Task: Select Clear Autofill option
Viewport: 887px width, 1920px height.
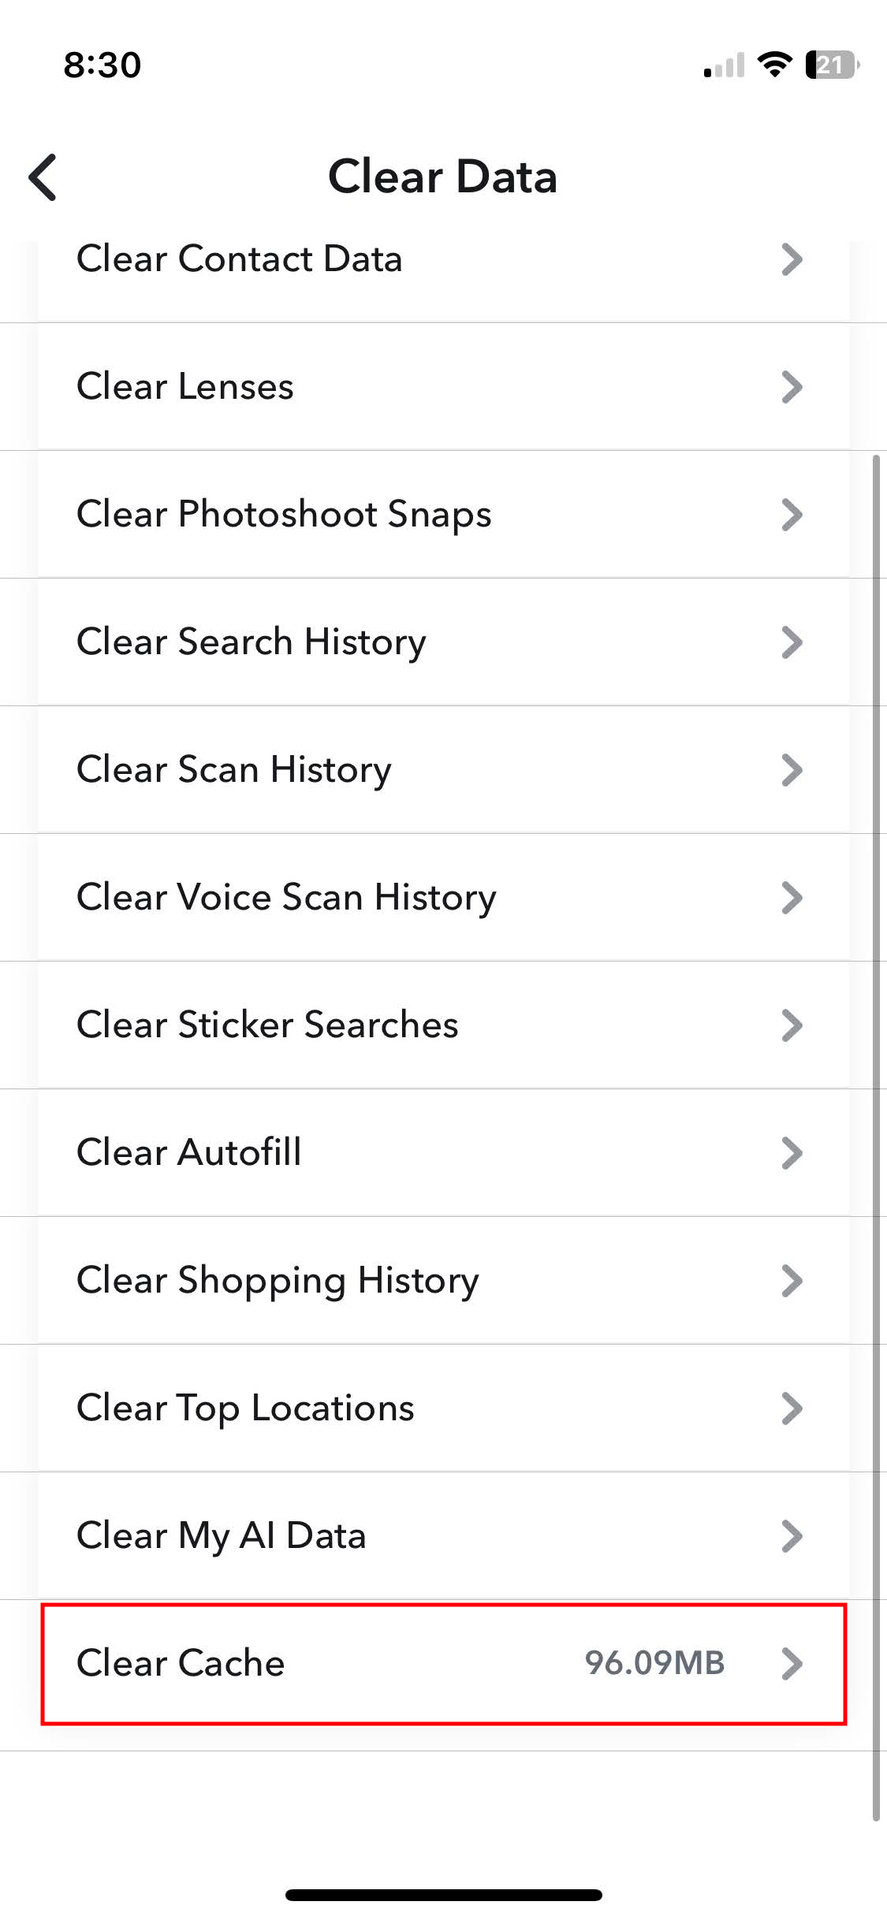Action: tap(189, 1153)
